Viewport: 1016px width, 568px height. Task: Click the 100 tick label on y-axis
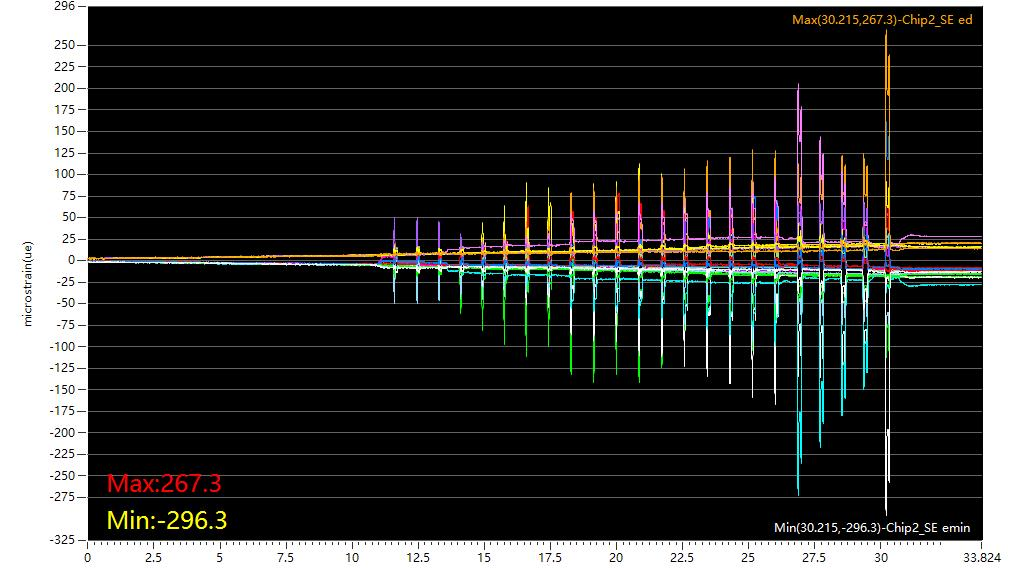(x=65, y=174)
